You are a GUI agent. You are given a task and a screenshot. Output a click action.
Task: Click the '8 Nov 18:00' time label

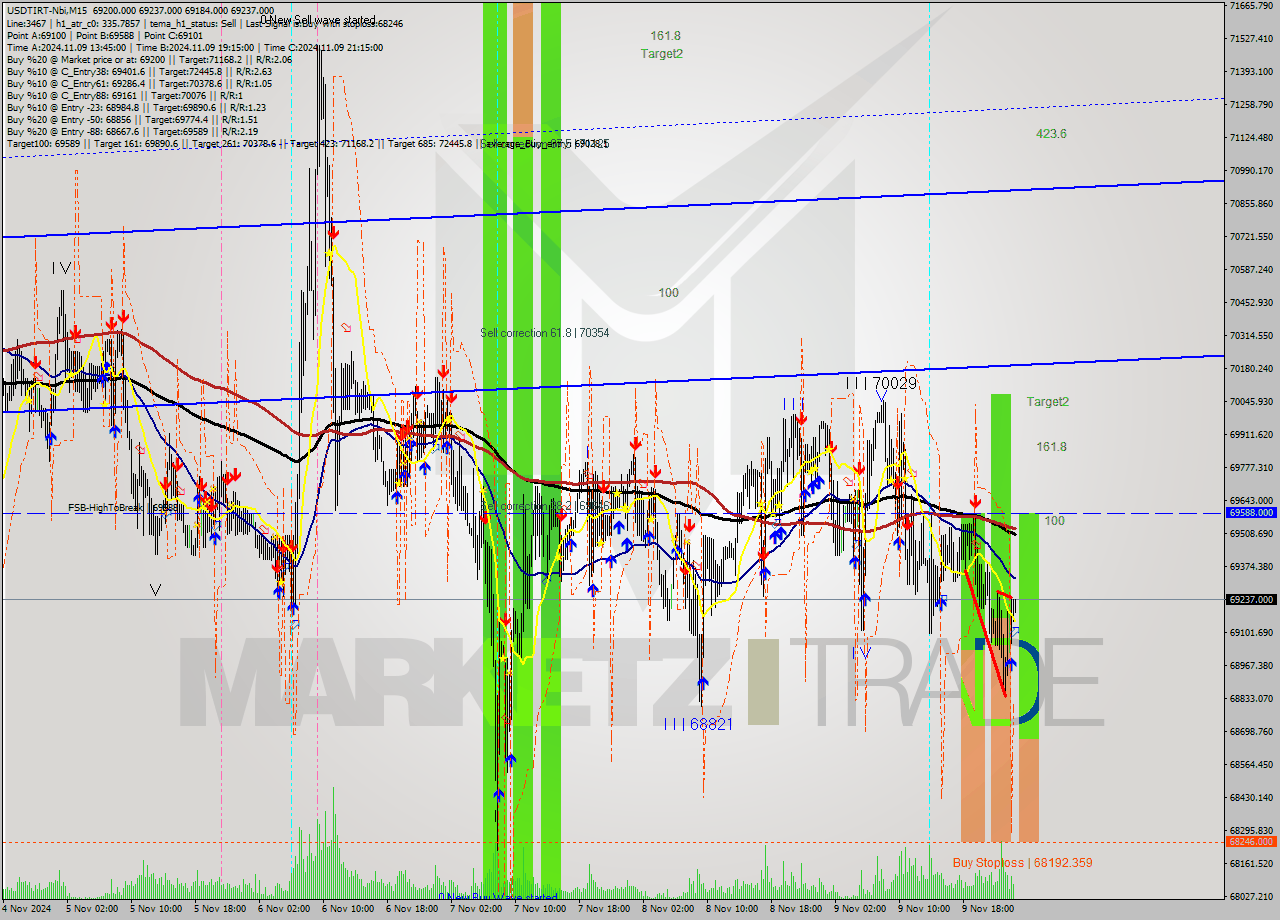pyautogui.click(x=796, y=910)
